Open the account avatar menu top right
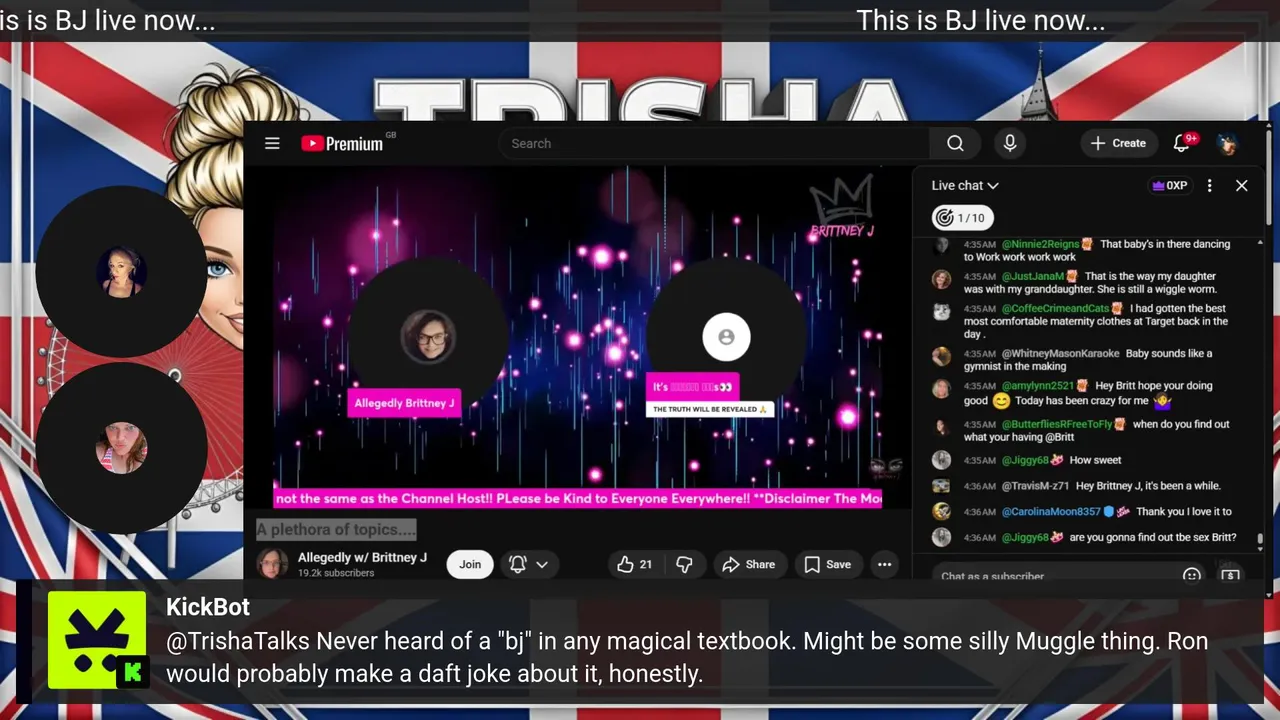This screenshot has width=1280, height=720. pos(1227,143)
